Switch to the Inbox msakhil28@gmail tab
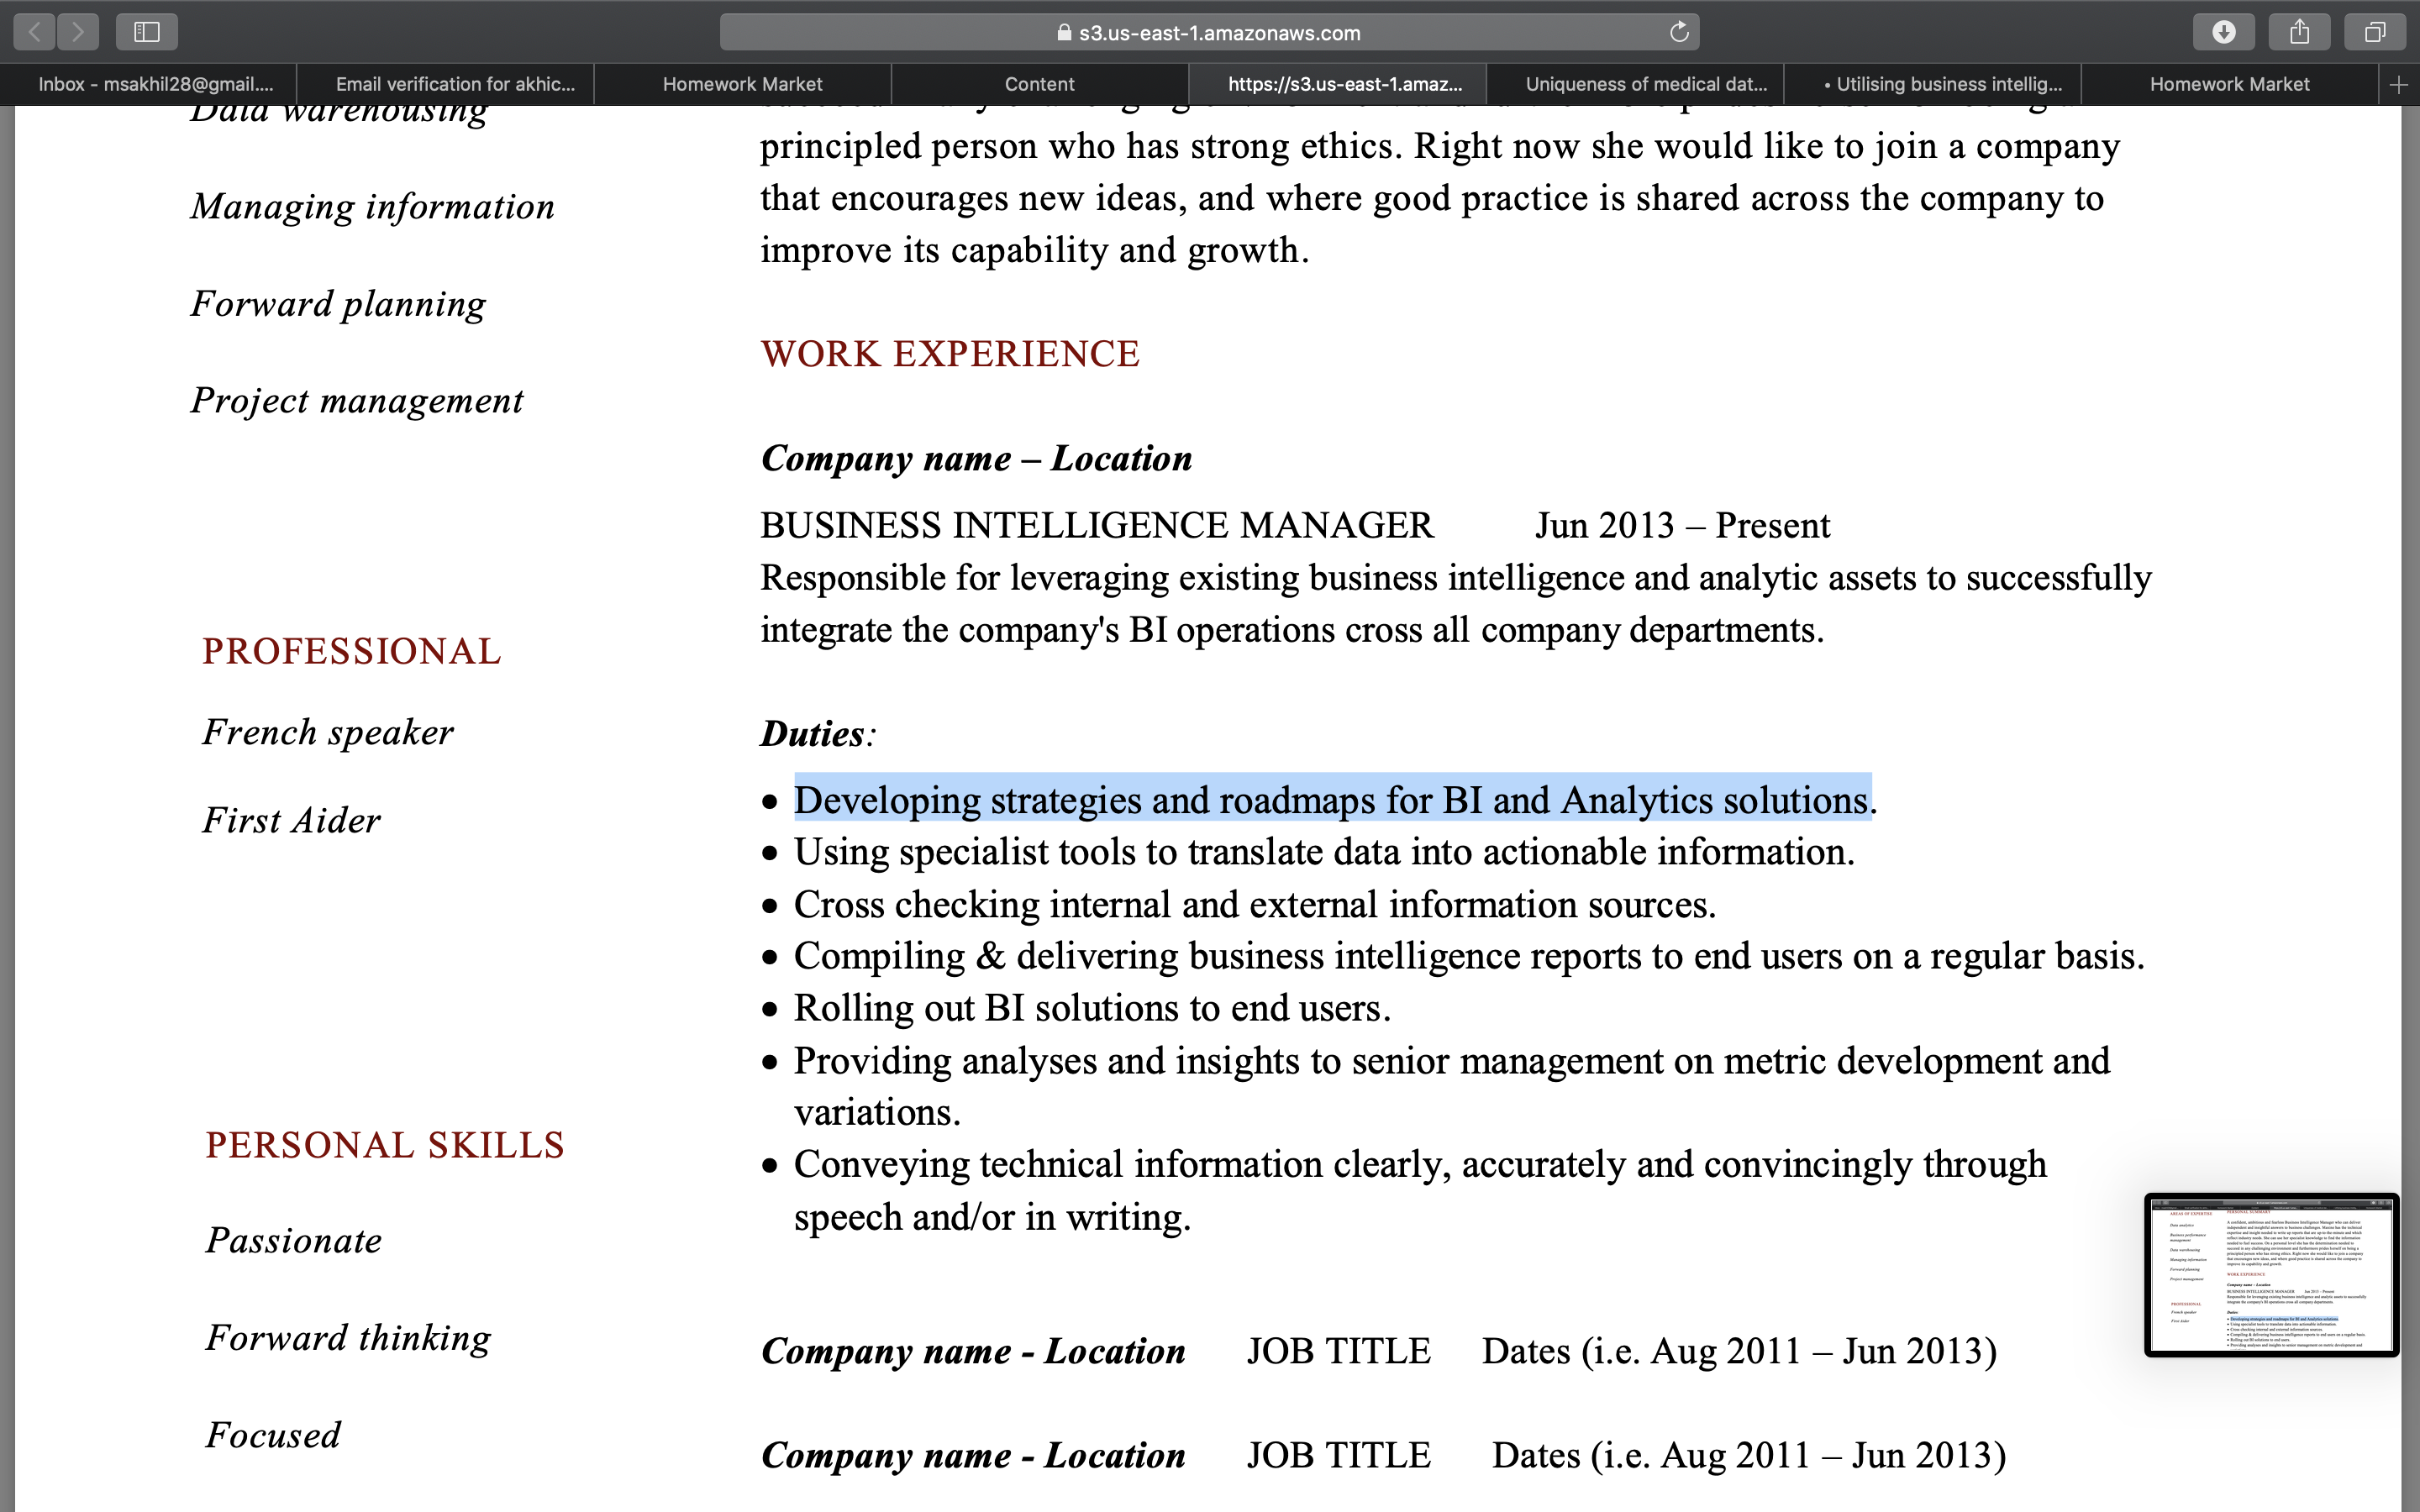This screenshot has height=1512, width=2420. coord(149,85)
